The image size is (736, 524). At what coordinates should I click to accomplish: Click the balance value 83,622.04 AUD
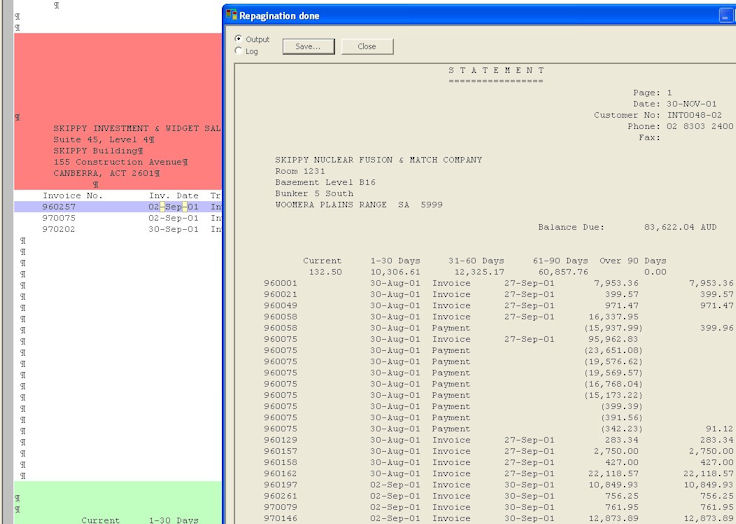(681, 227)
